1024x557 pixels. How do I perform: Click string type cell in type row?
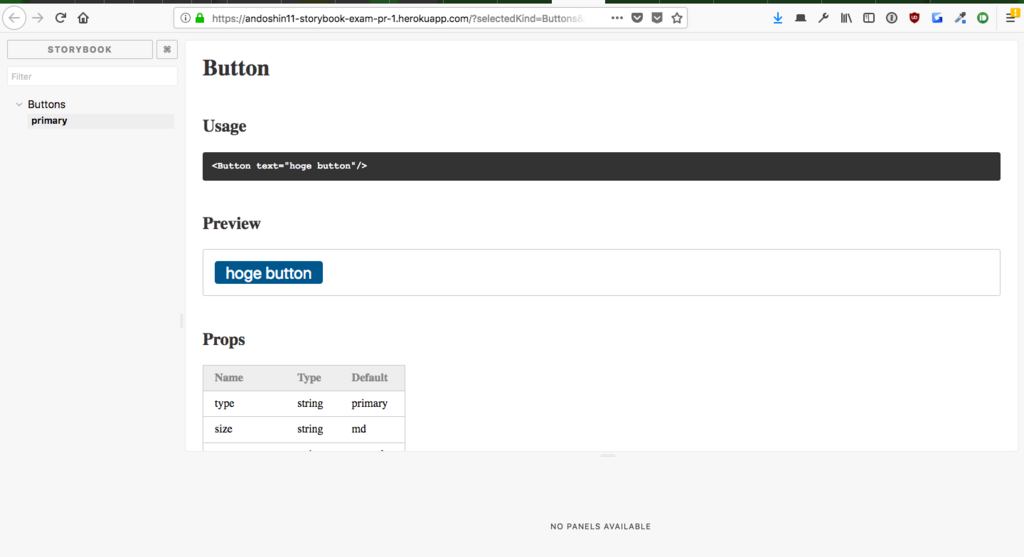pos(310,404)
